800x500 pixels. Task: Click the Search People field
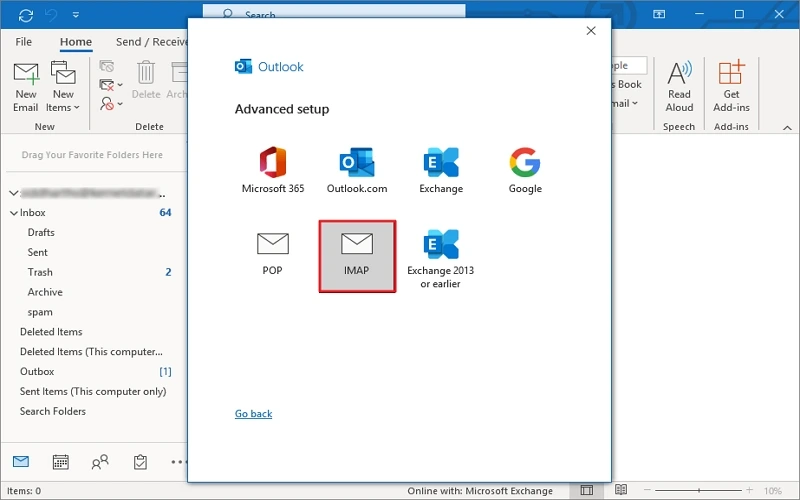click(630, 65)
